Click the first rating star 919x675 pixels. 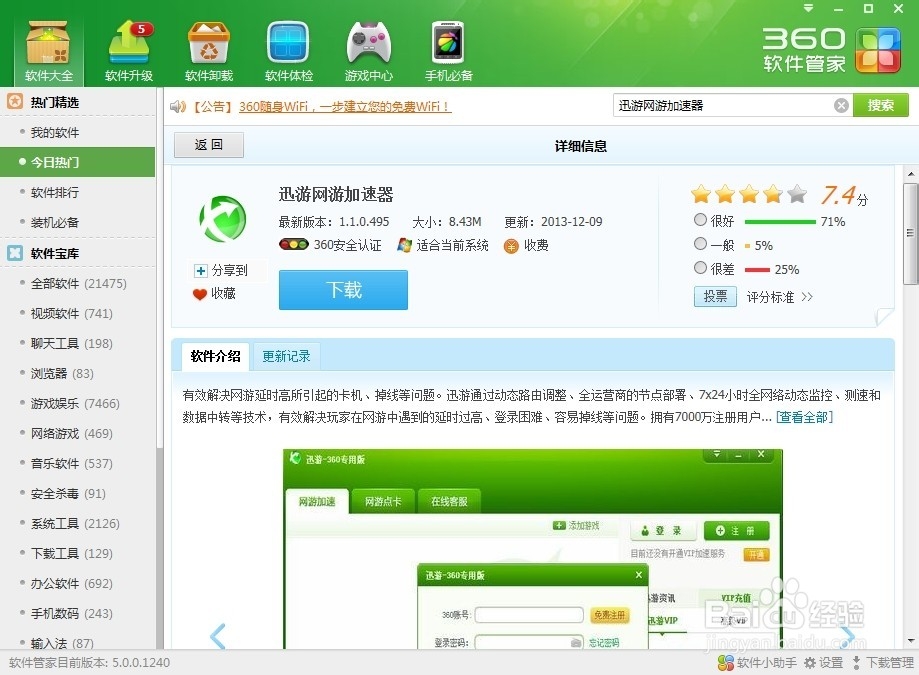pyautogui.click(x=701, y=194)
